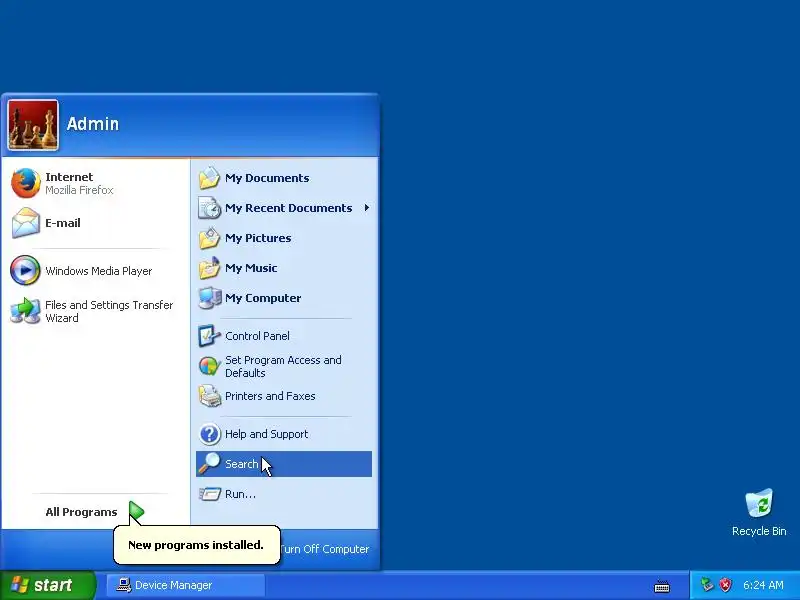Viewport: 800px width, 600px height.
Task: Click the Run dialog icon
Action: click(x=209, y=494)
